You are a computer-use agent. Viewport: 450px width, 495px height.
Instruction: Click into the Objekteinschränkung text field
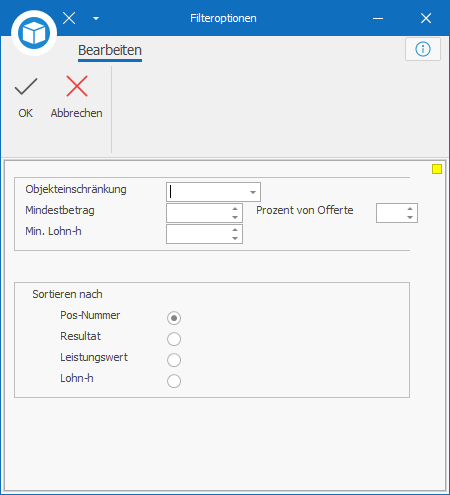click(207, 192)
